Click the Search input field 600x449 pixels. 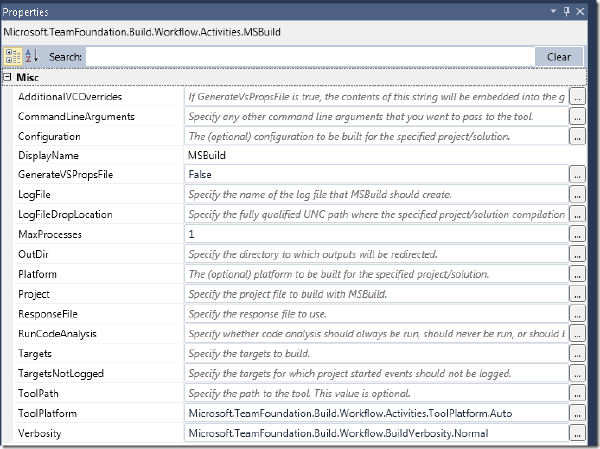coord(310,57)
